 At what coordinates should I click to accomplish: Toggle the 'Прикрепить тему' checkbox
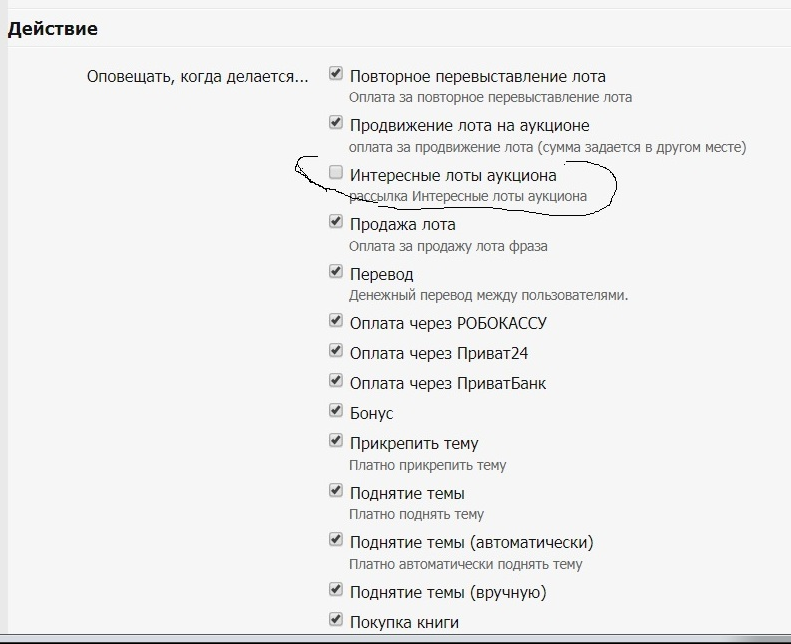[335, 440]
